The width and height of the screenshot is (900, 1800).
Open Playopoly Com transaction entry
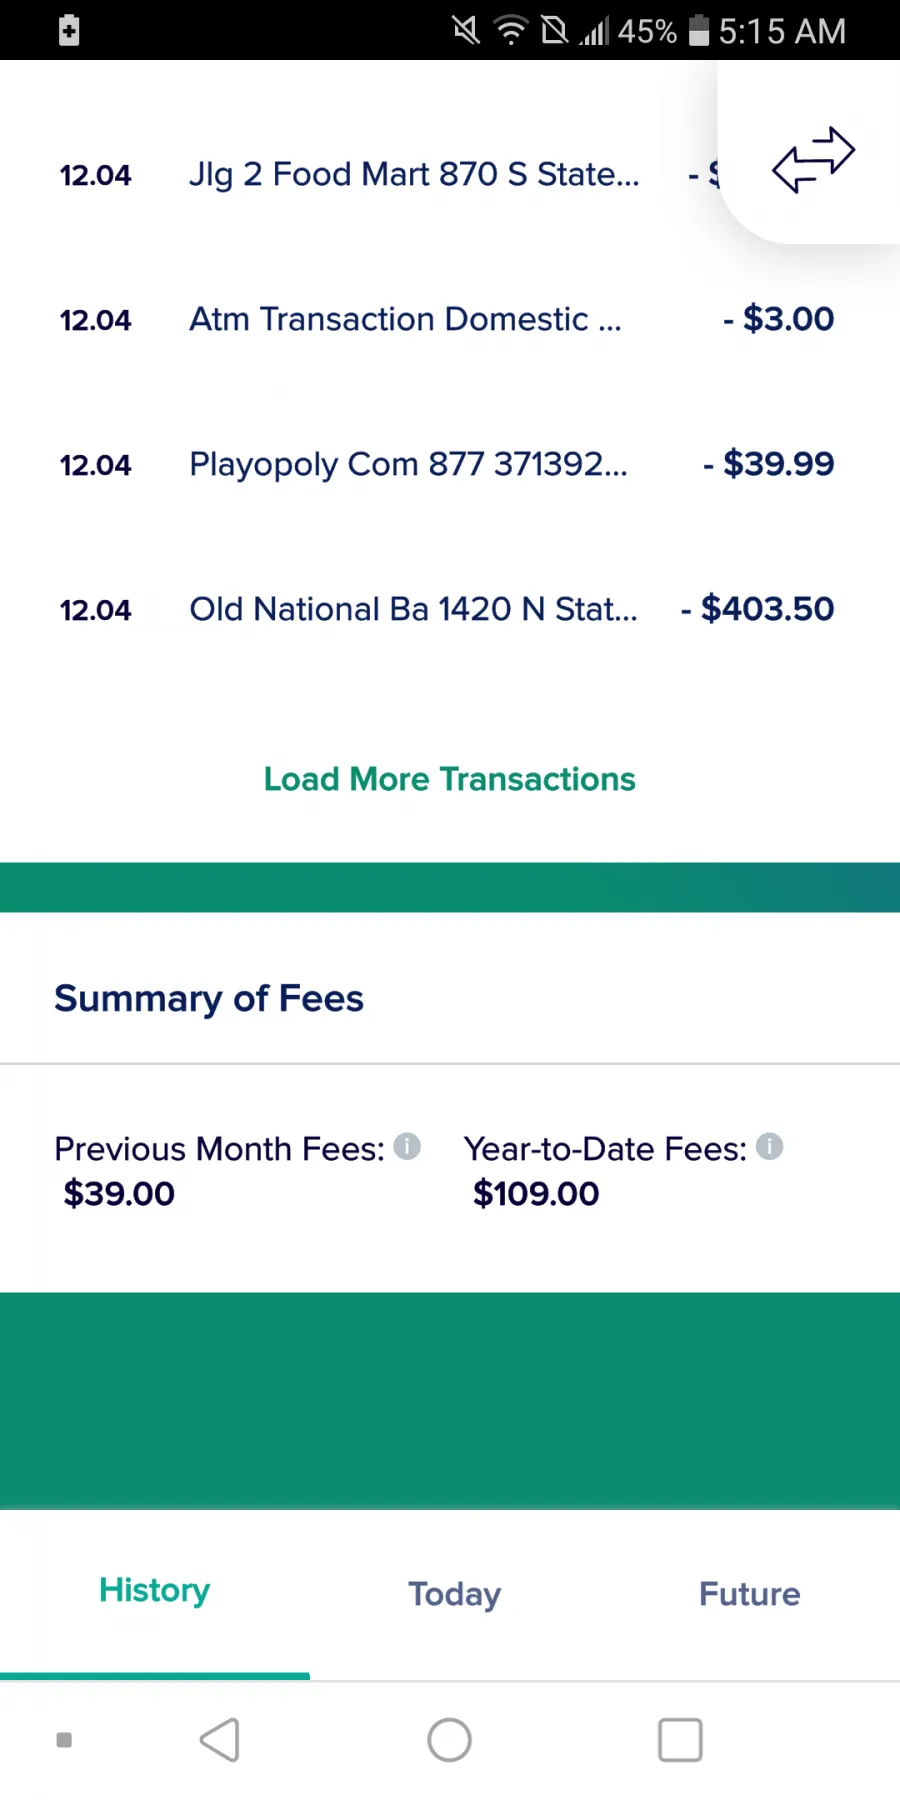point(450,465)
